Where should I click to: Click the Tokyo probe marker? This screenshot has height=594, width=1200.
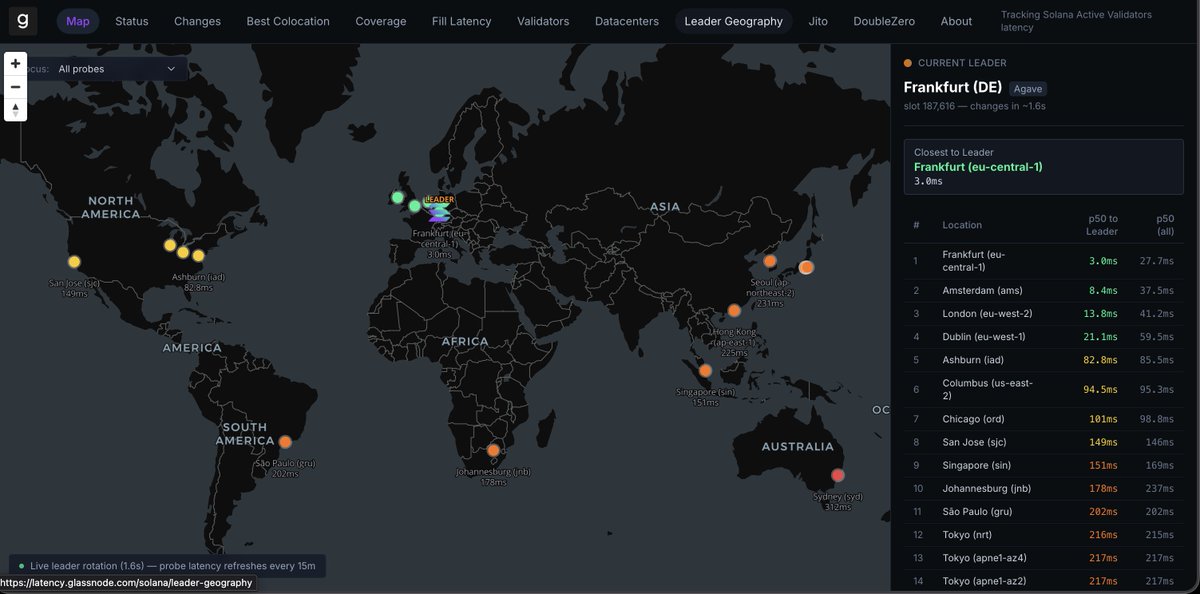(x=806, y=267)
